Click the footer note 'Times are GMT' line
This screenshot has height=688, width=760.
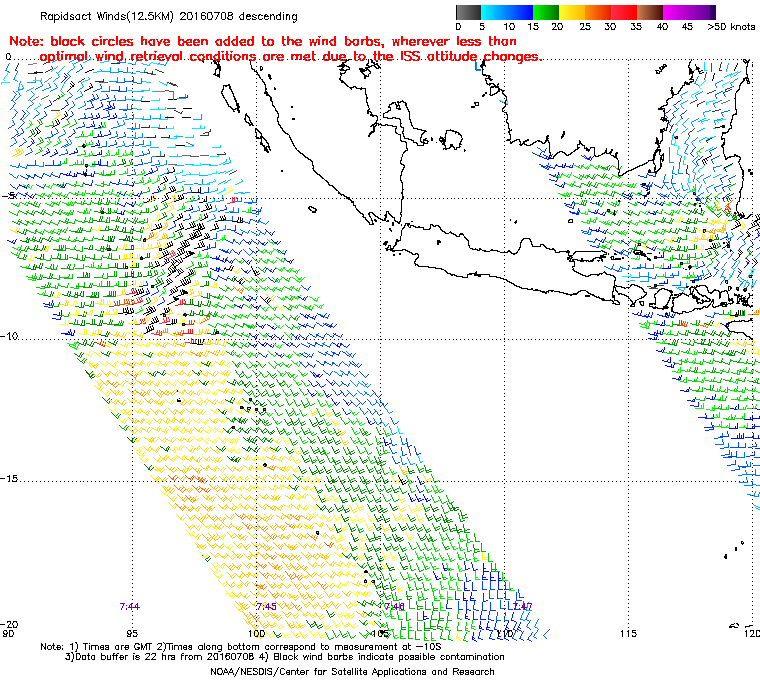[241, 647]
